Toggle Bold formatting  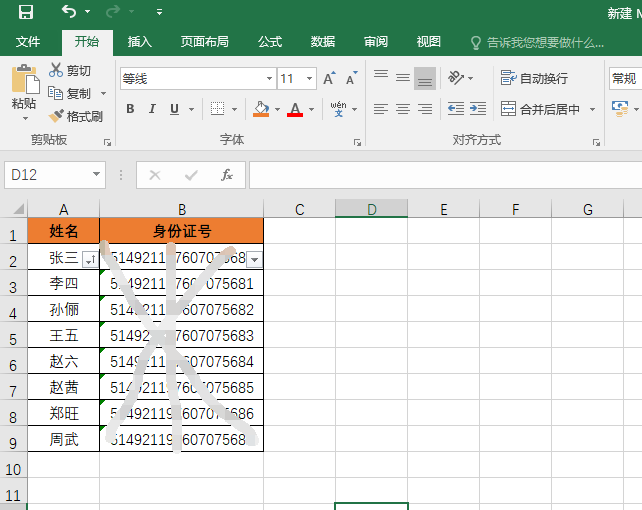130,109
